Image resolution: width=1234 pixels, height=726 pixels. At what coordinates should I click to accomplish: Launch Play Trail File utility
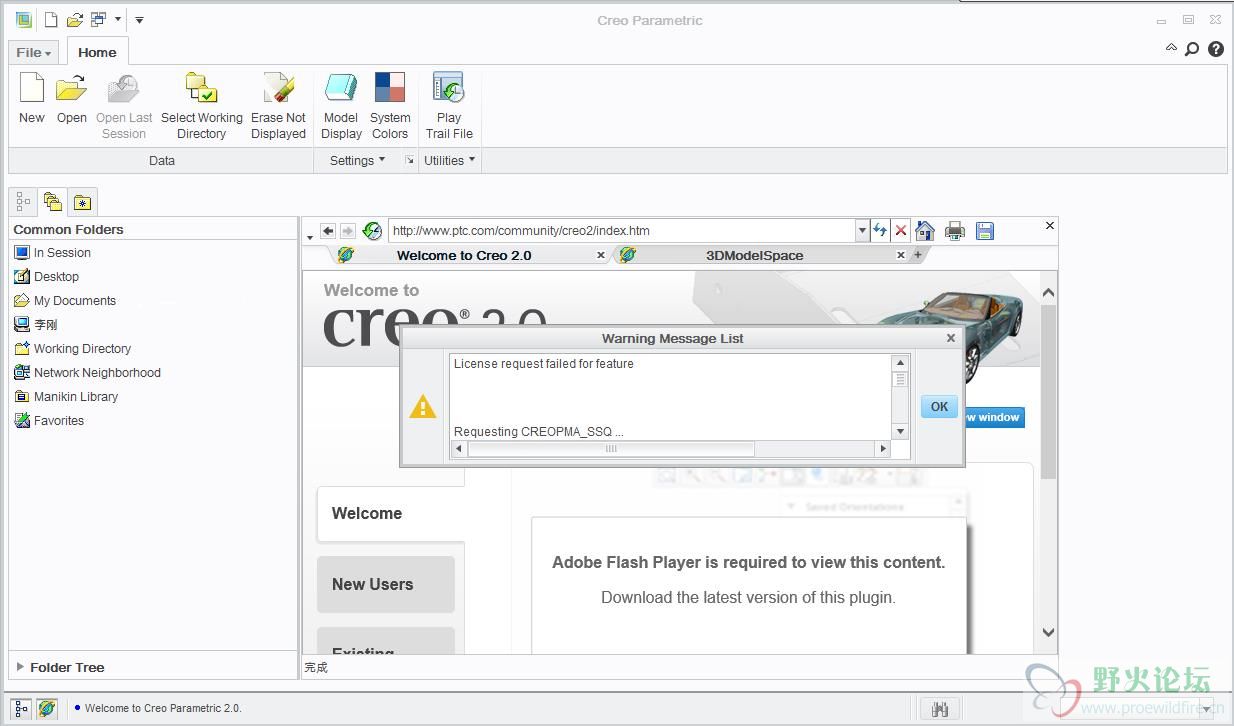coord(449,105)
